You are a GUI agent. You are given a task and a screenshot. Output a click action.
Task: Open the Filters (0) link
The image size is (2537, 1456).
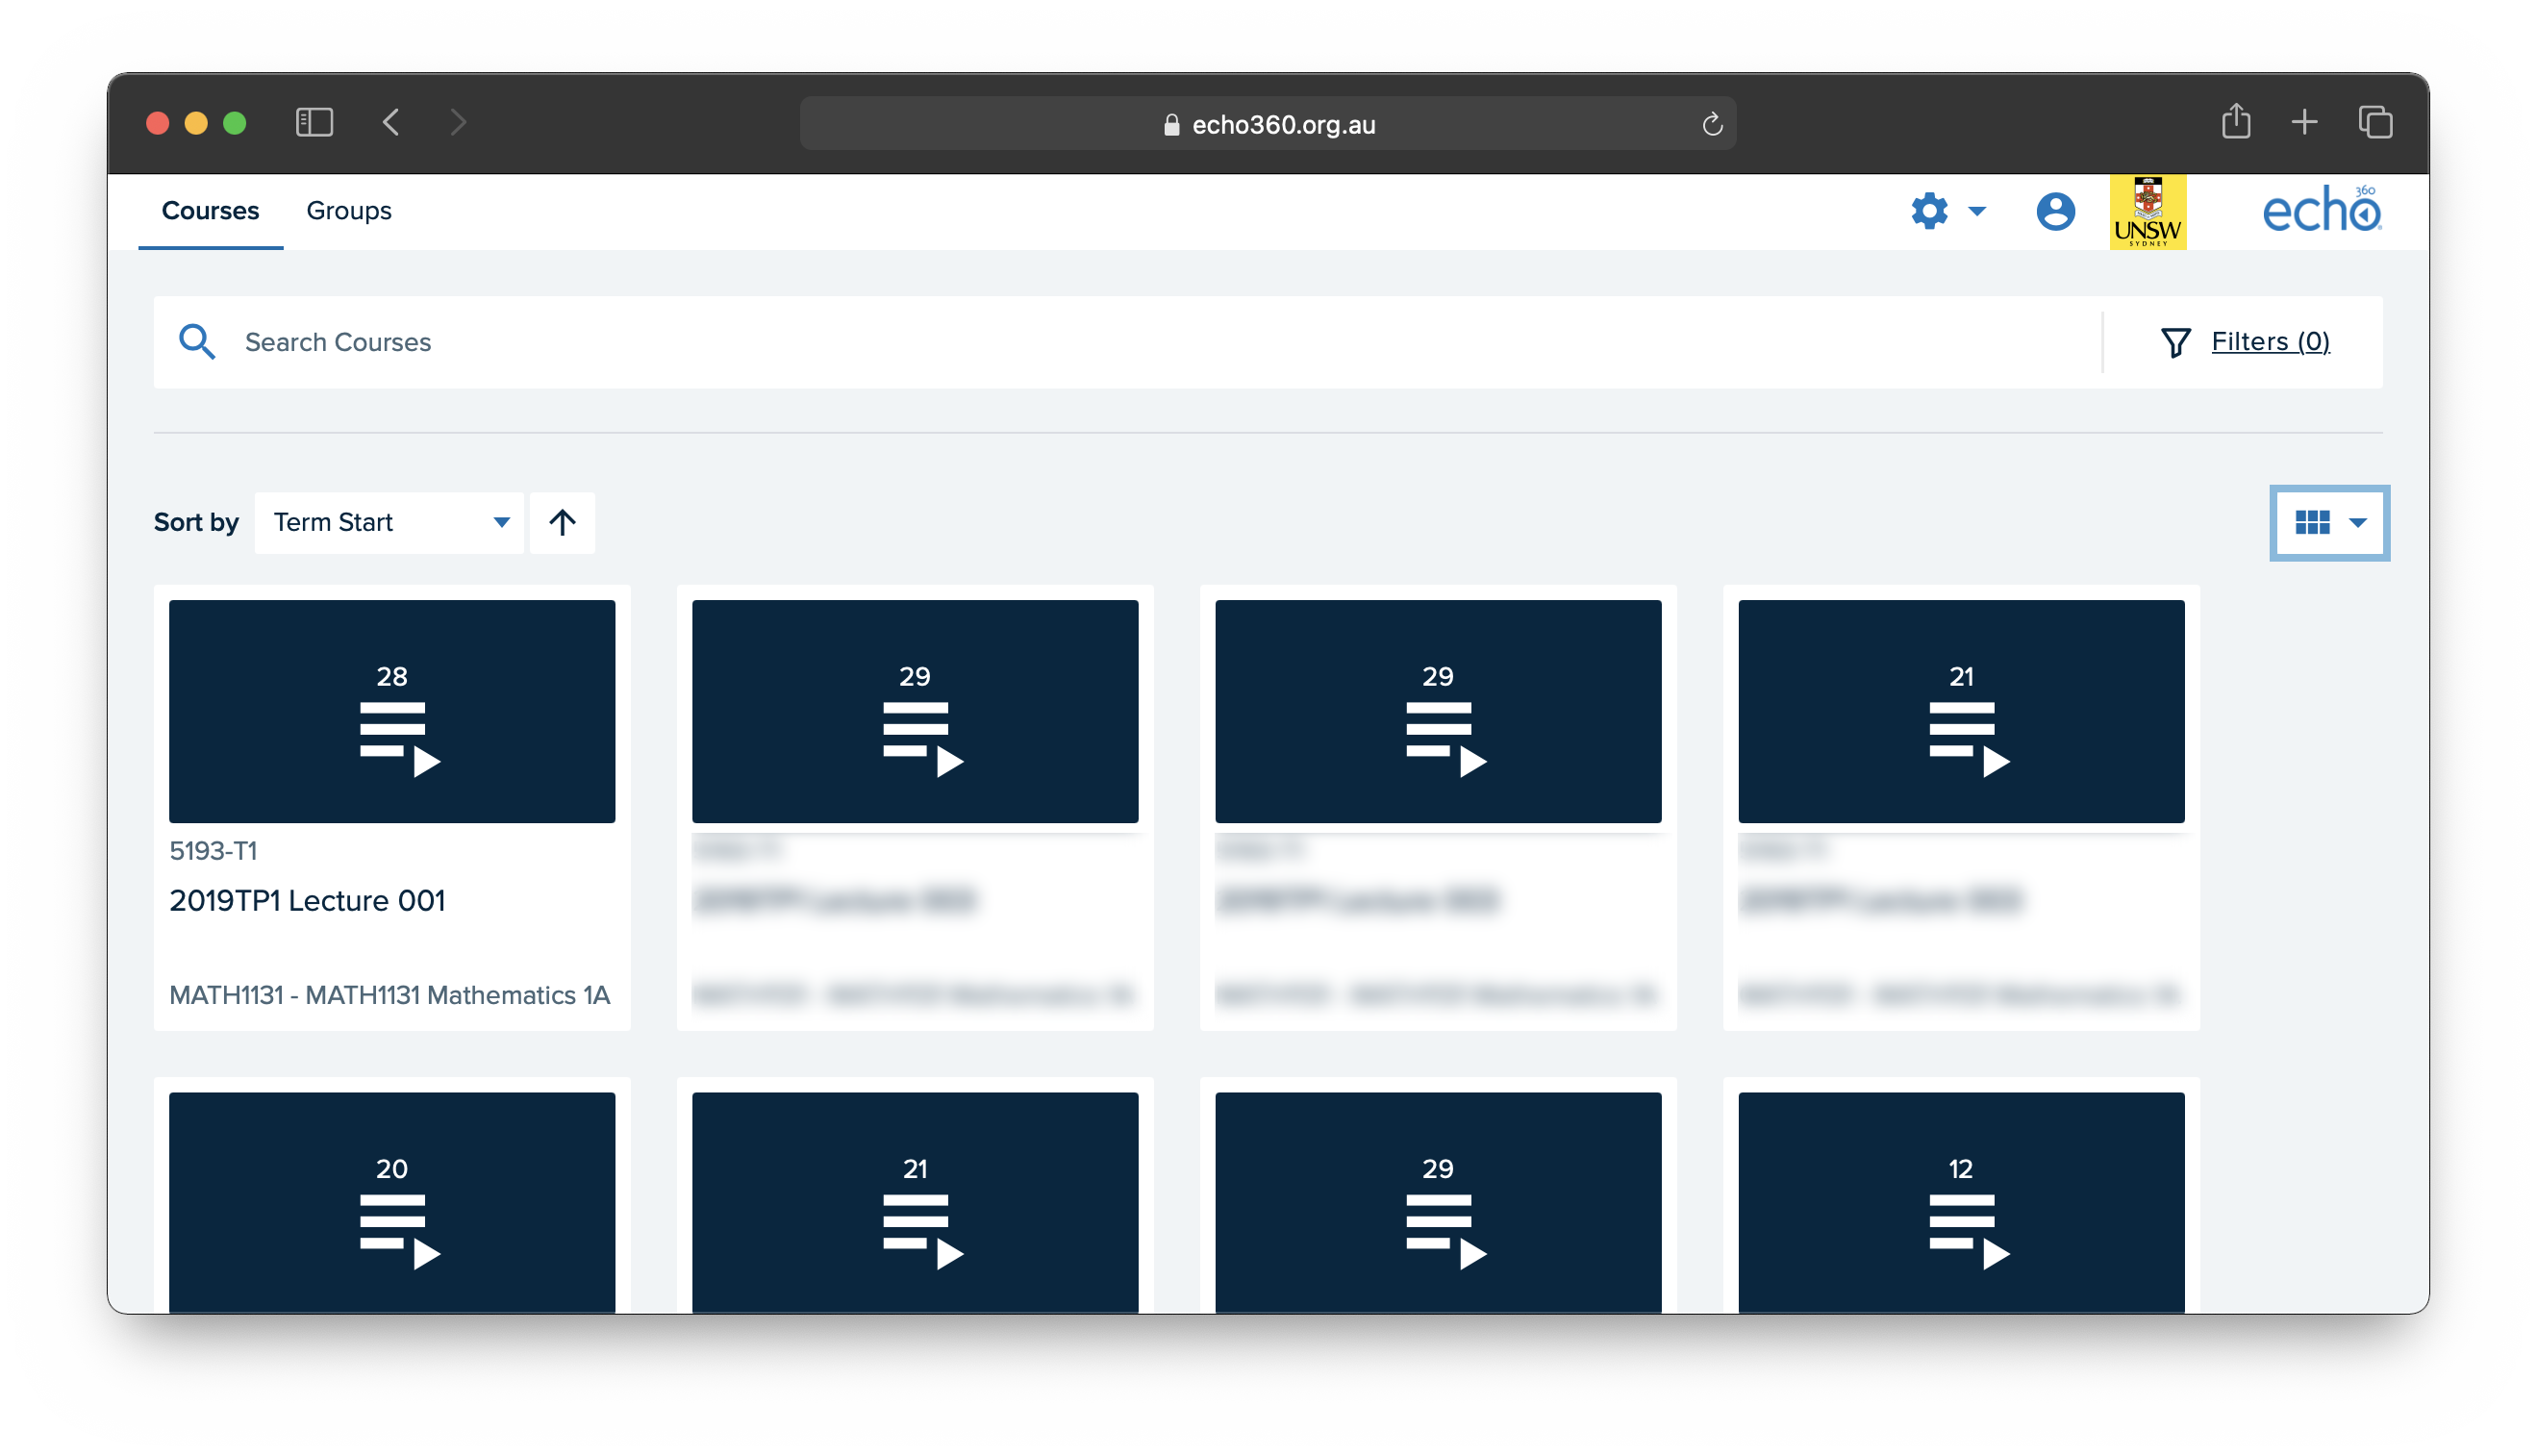pyautogui.click(x=2271, y=342)
